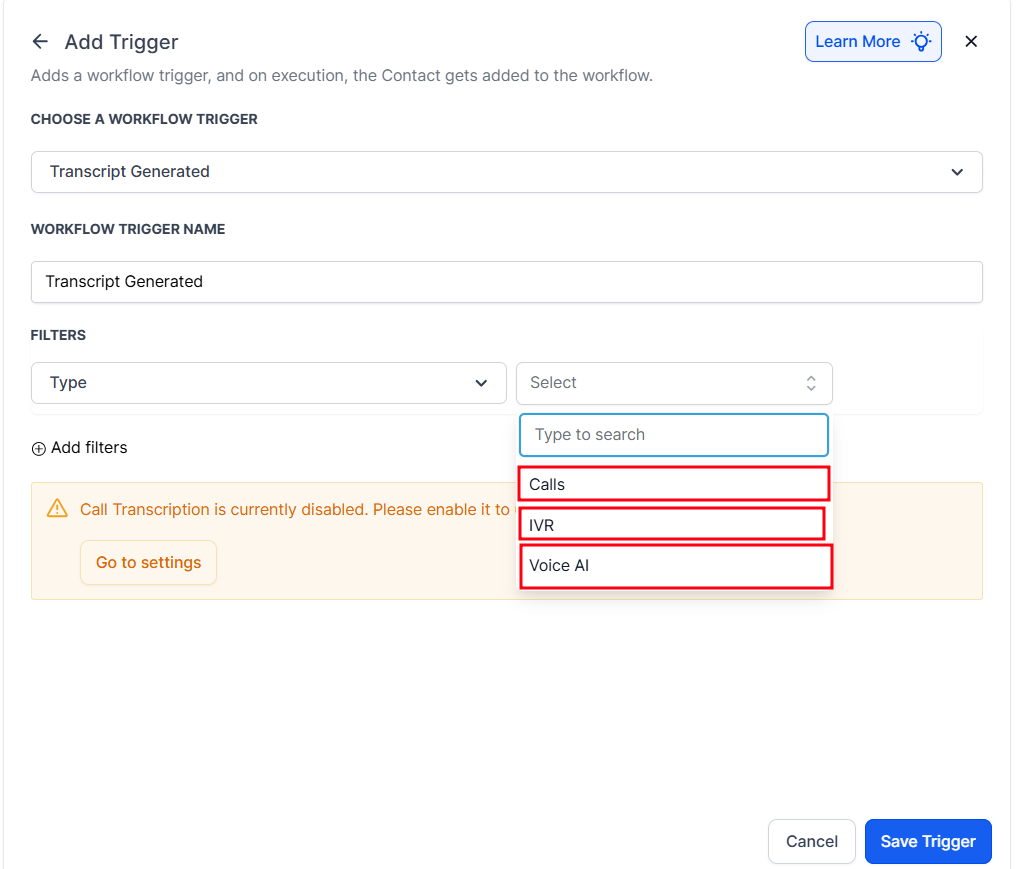Select IVR from the dropdown list

(671, 524)
